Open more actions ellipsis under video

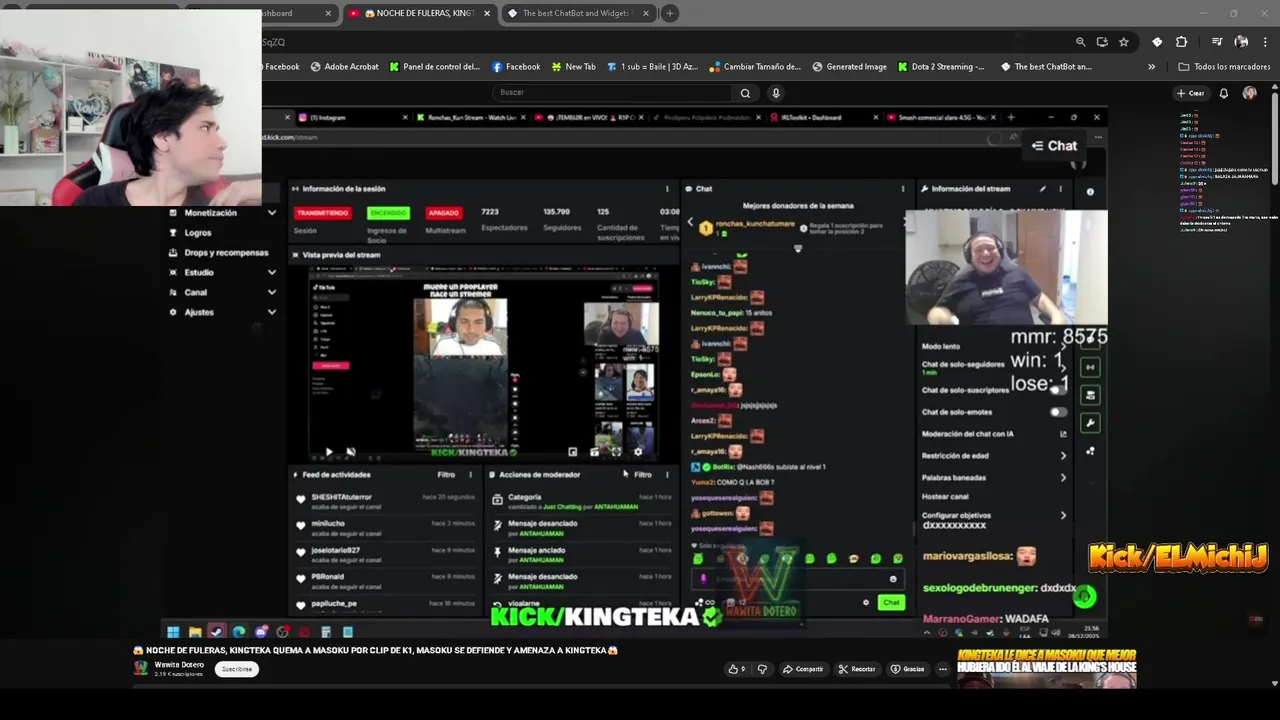click(x=942, y=669)
